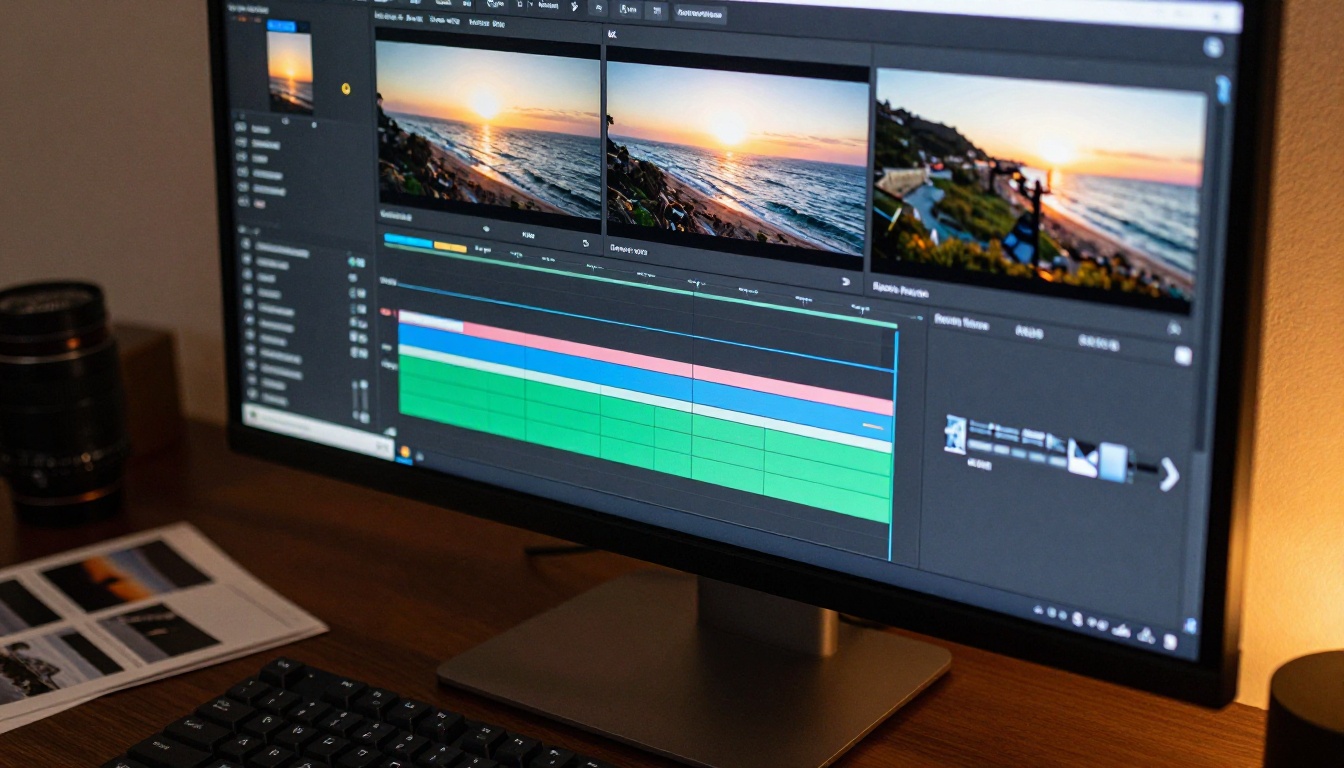Screen dimensions: 1344x768
Task: Click the wide button in the top toolbar
Action: click(x=699, y=14)
